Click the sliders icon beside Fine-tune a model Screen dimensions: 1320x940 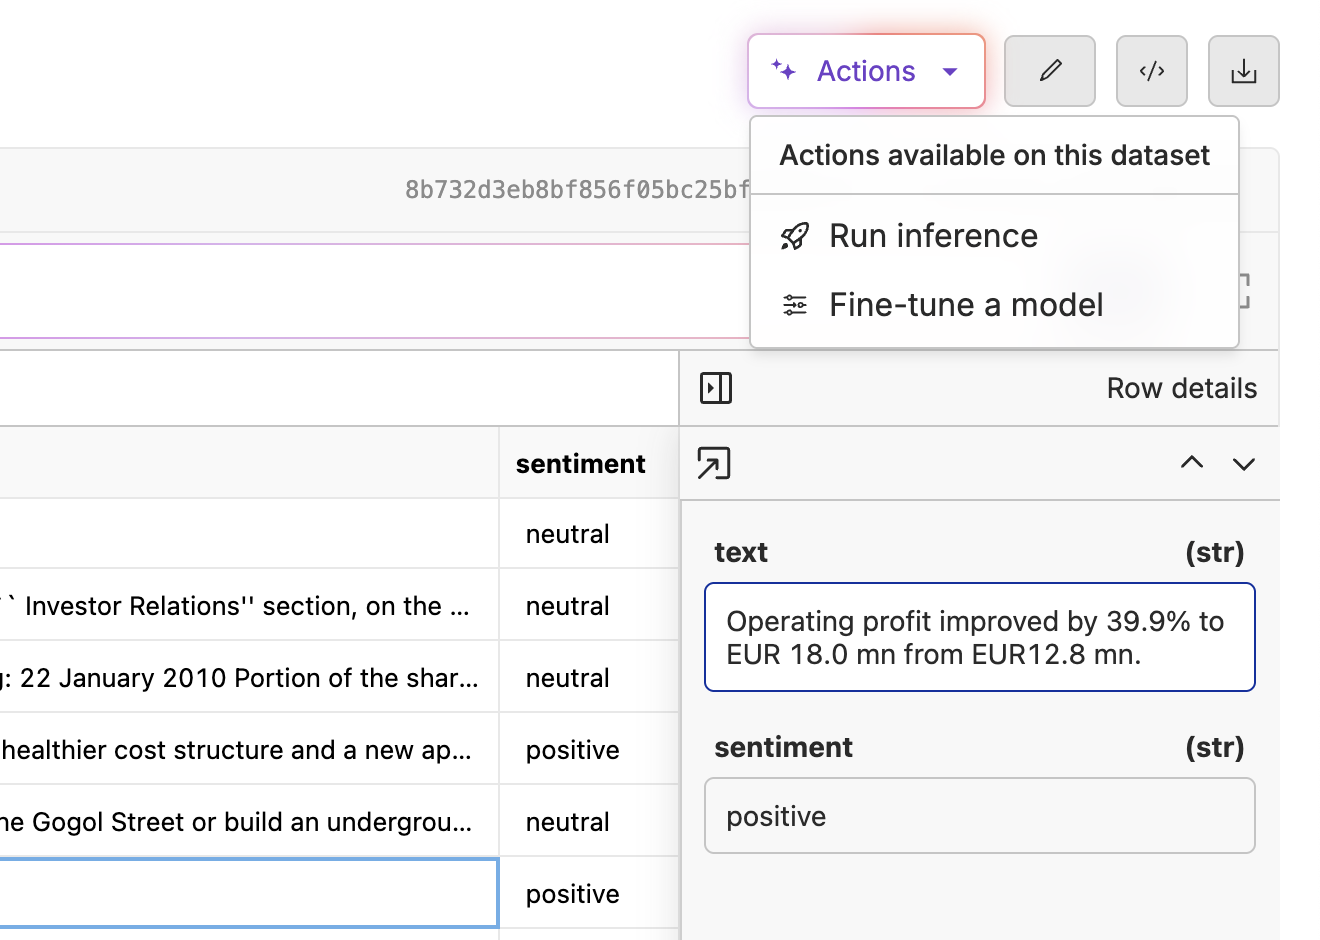pos(795,305)
